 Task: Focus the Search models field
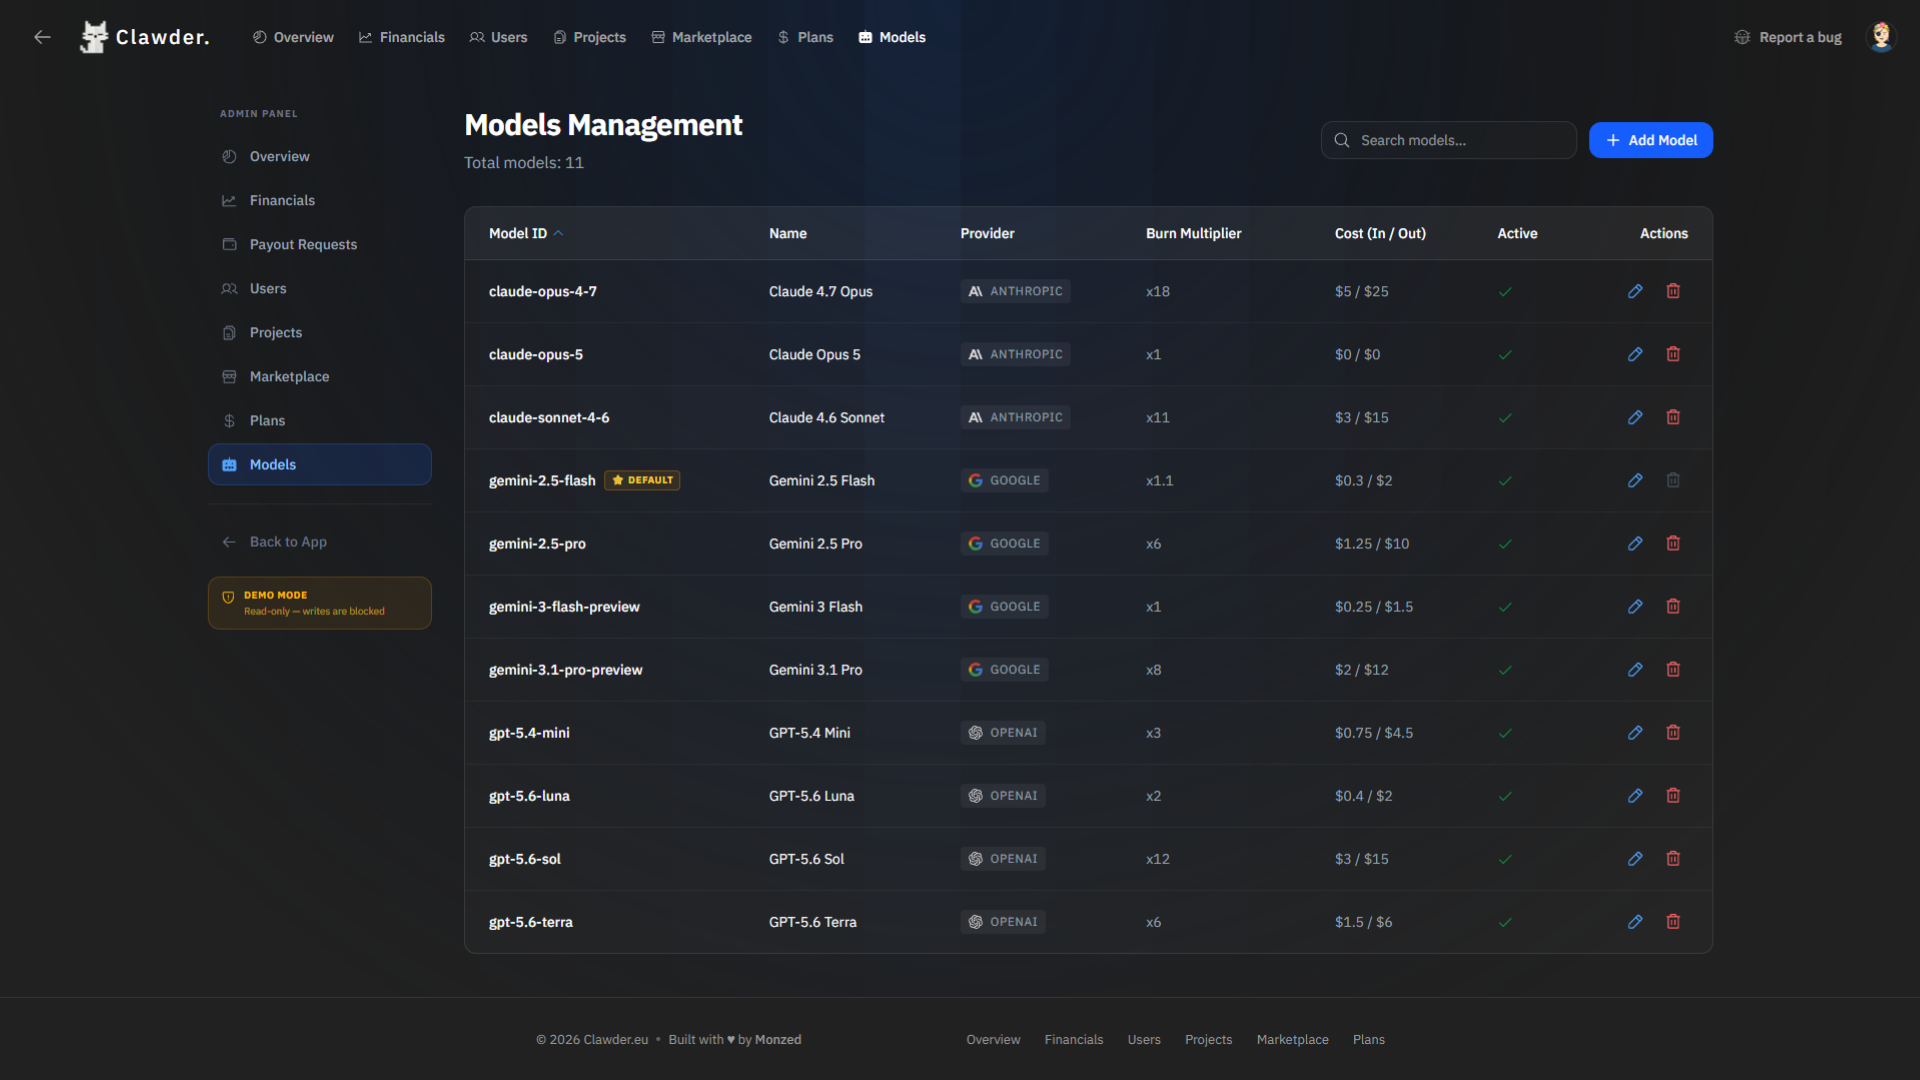coord(1448,140)
